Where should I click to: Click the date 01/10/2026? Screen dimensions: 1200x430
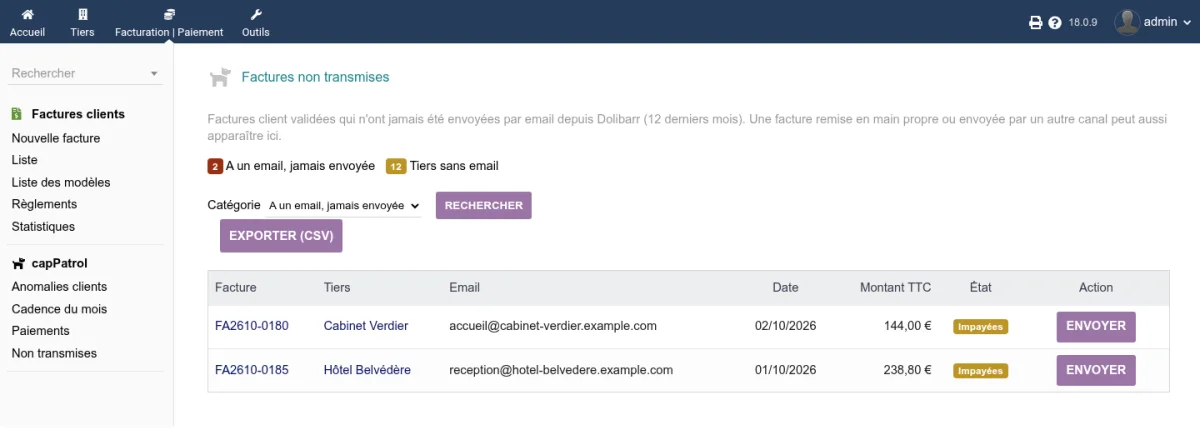pos(786,370)
